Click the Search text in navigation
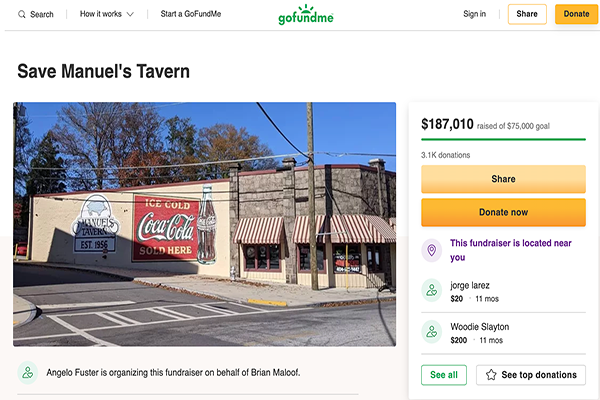600x400 pixels. pyautogui.click(x=42, y=14)
